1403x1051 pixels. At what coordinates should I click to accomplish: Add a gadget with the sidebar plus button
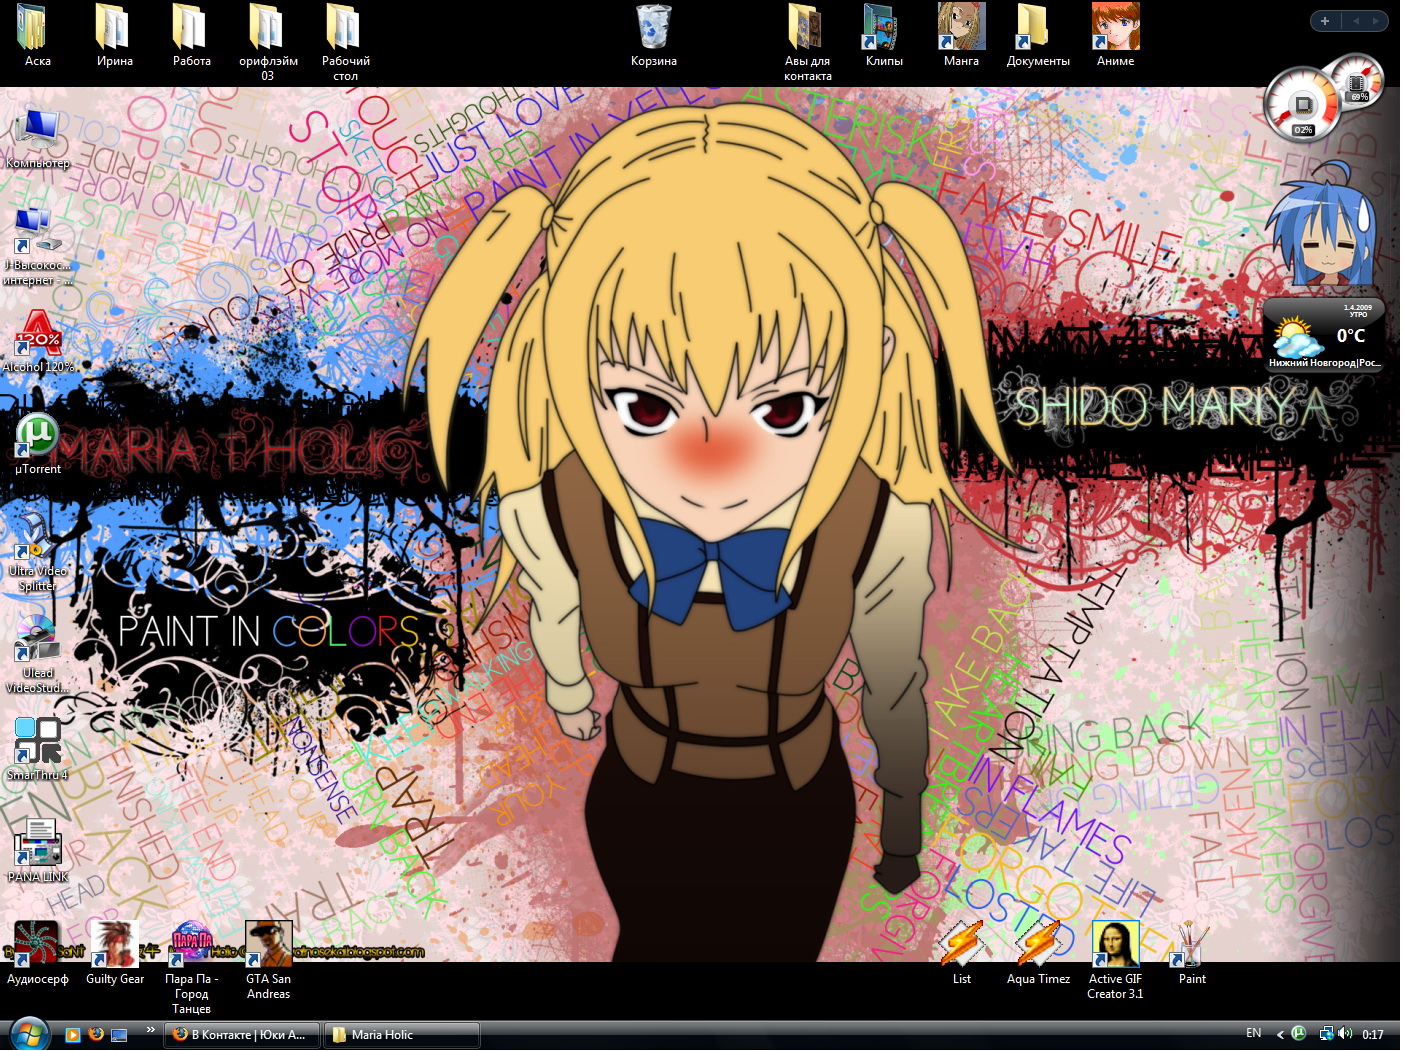click(x=1325, y=21)
